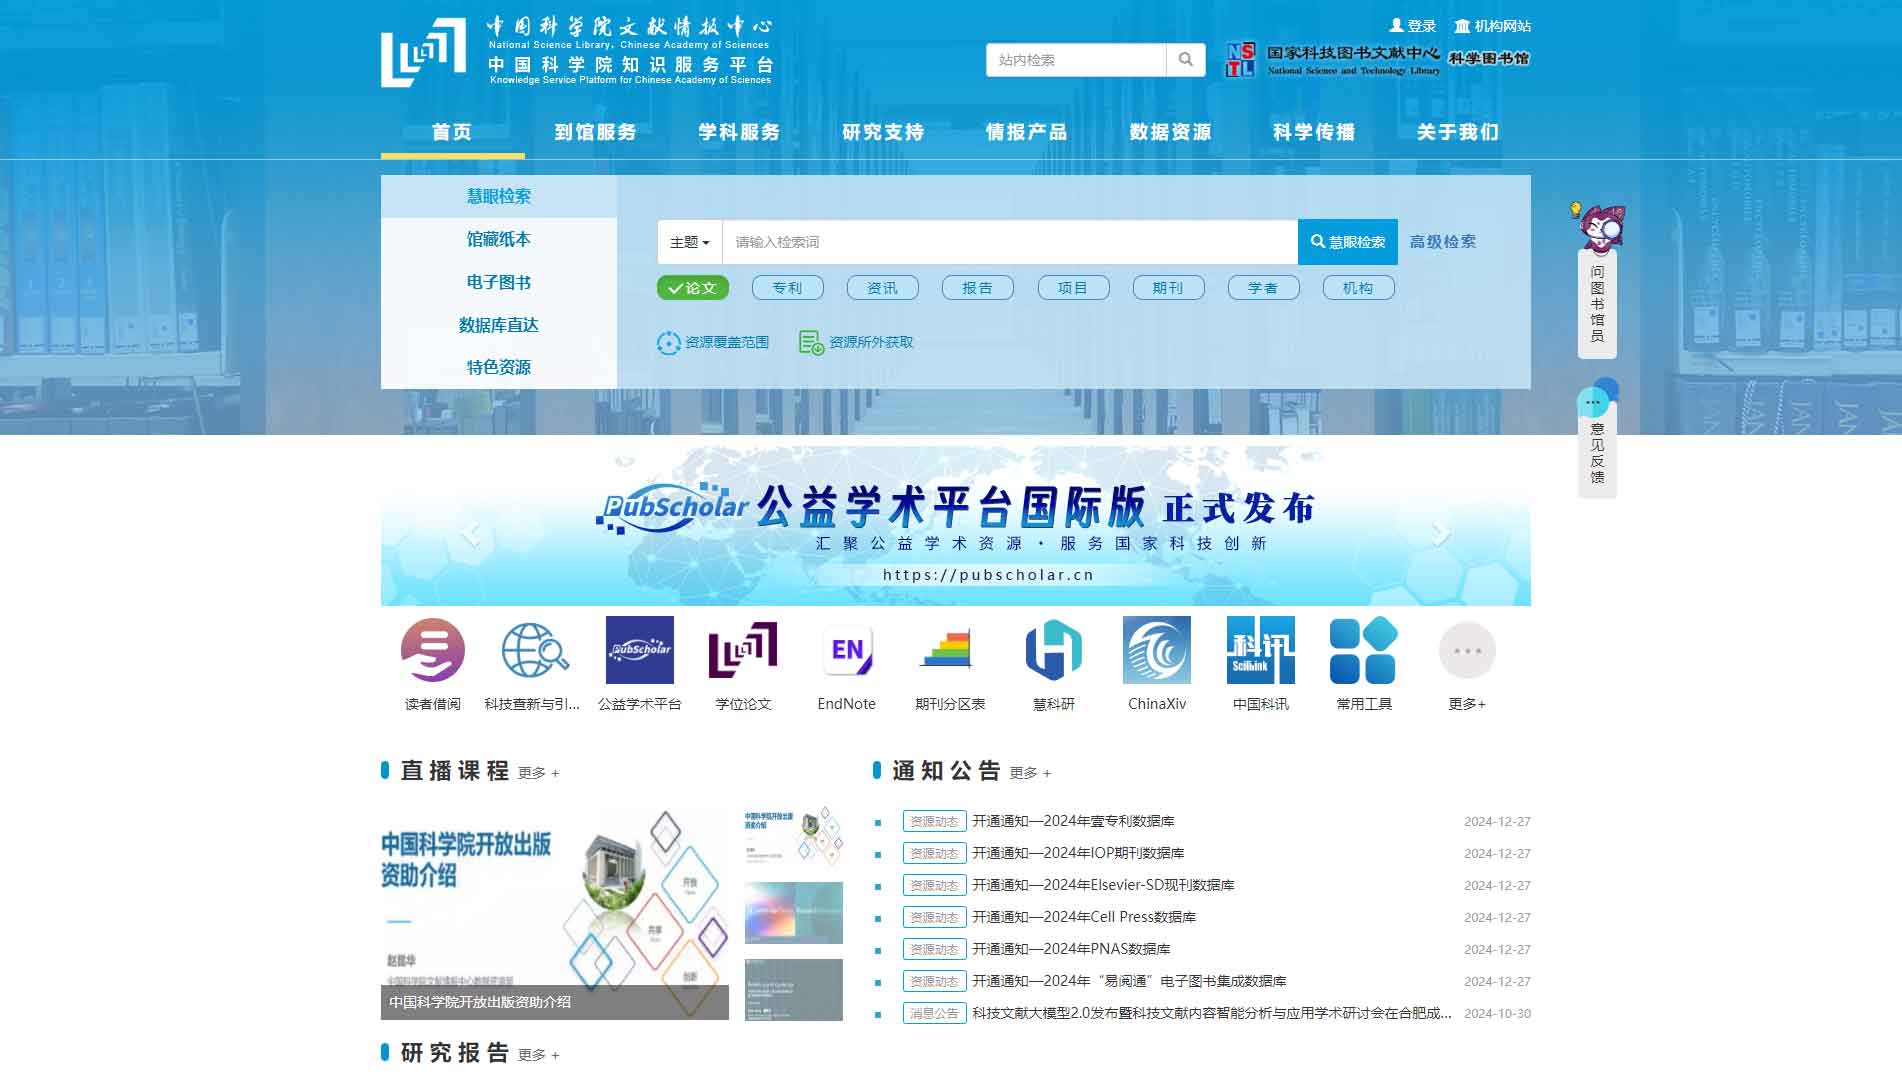
Task: Open the 问图书馆员 mascot widget
Action: coord(1597,280)
